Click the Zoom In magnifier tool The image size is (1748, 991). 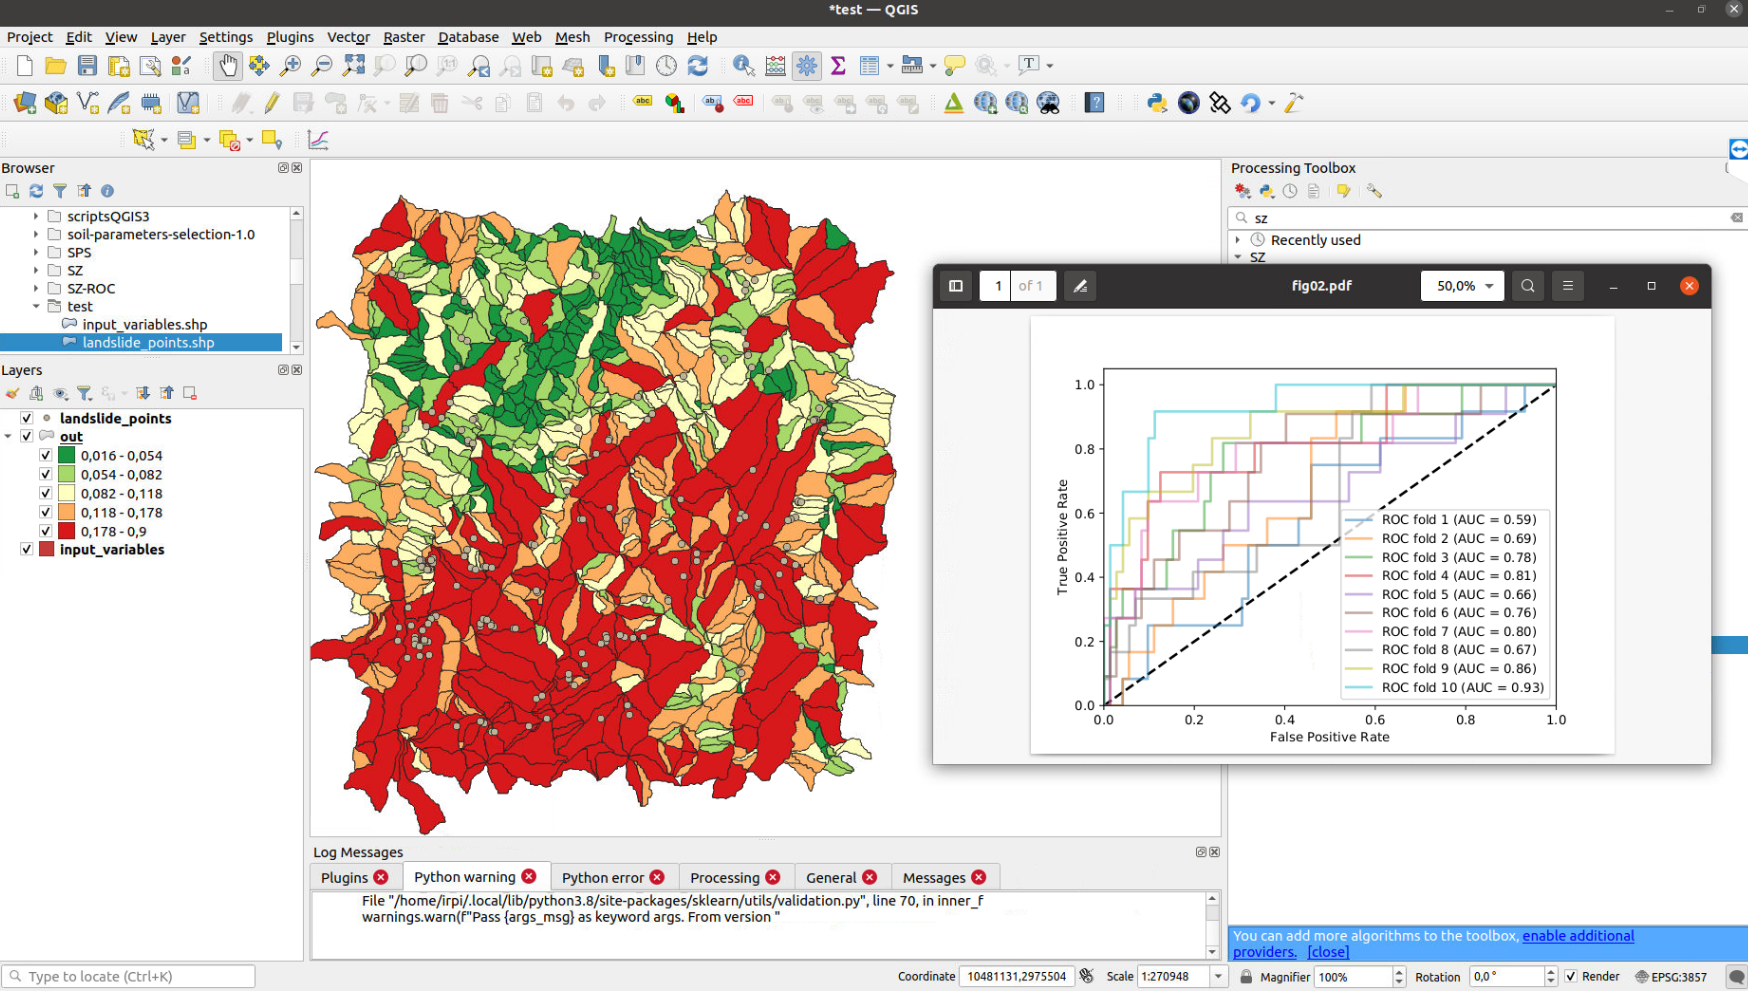[290, 66]
